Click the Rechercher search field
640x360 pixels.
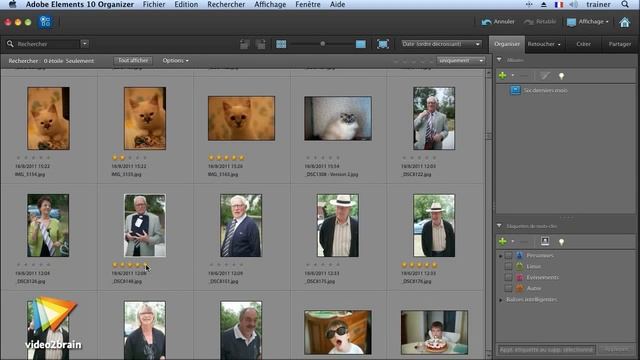(47, 44)
